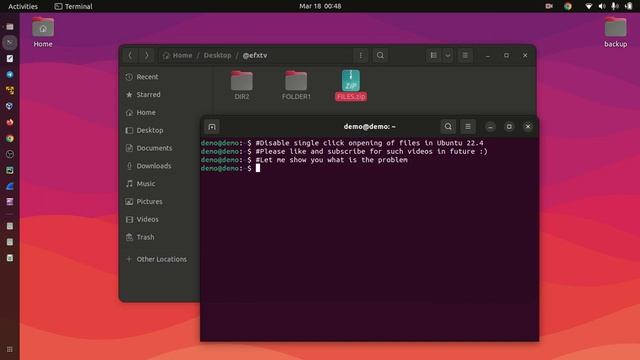Open Firefox from the dock
The height and width of the screenshot is (360, 640).
pos(10,122)
